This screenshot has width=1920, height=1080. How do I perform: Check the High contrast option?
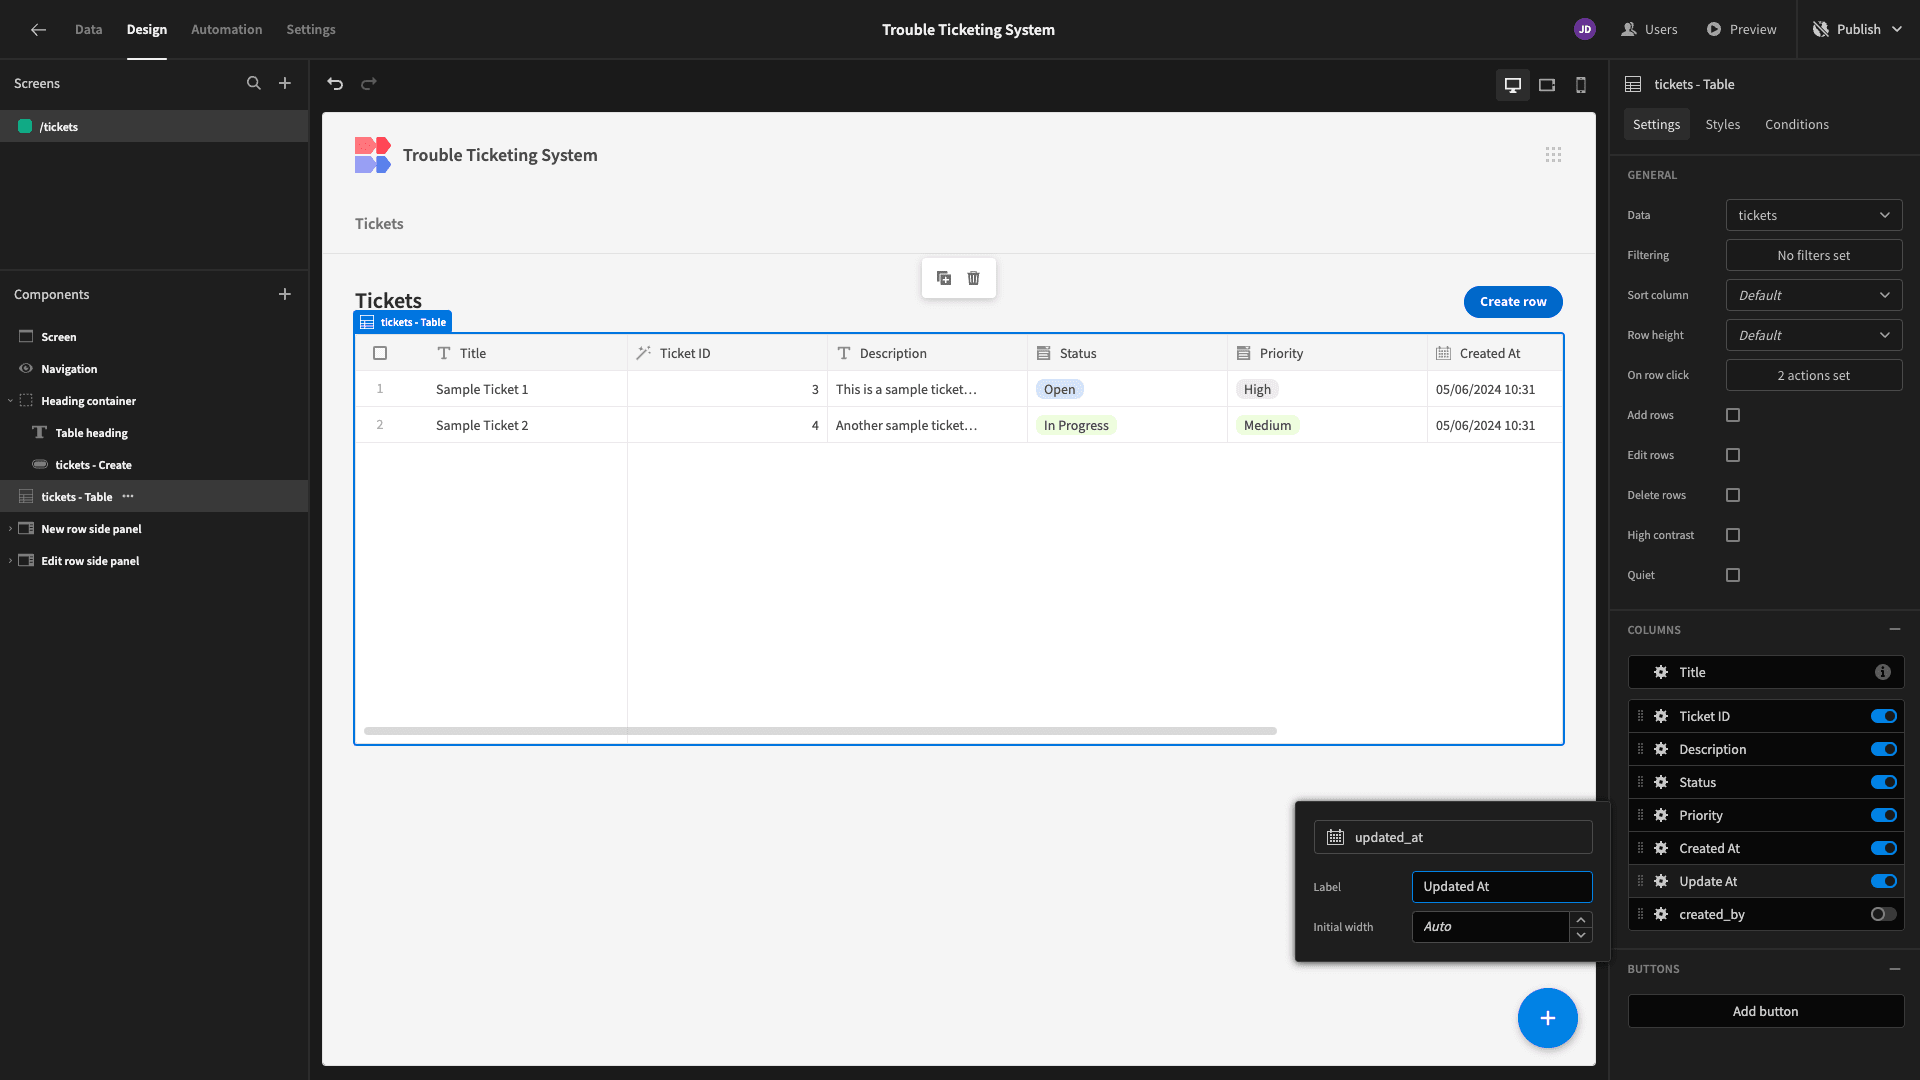(x=1733, y=535)
